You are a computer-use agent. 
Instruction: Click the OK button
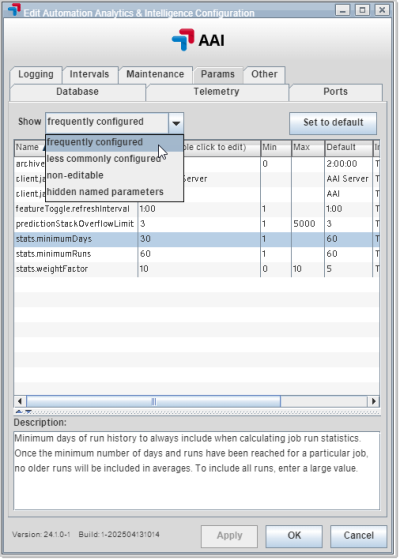point(294,536)
